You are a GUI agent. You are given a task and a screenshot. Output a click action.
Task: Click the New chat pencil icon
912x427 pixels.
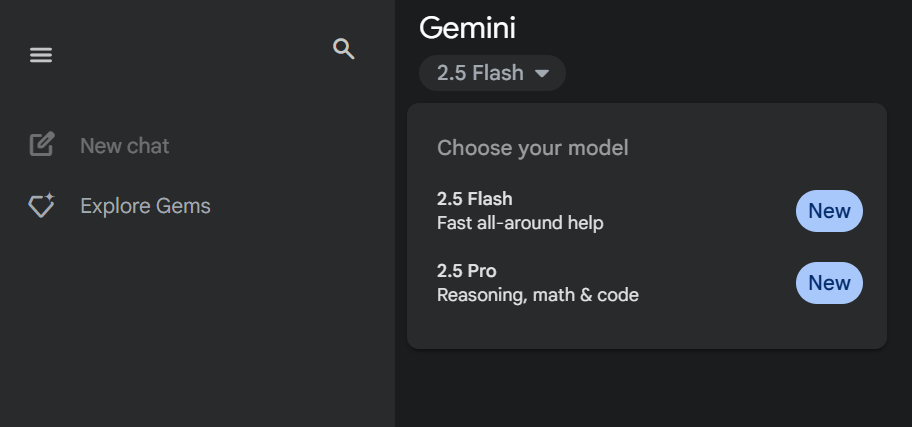(x=42, y=144)
